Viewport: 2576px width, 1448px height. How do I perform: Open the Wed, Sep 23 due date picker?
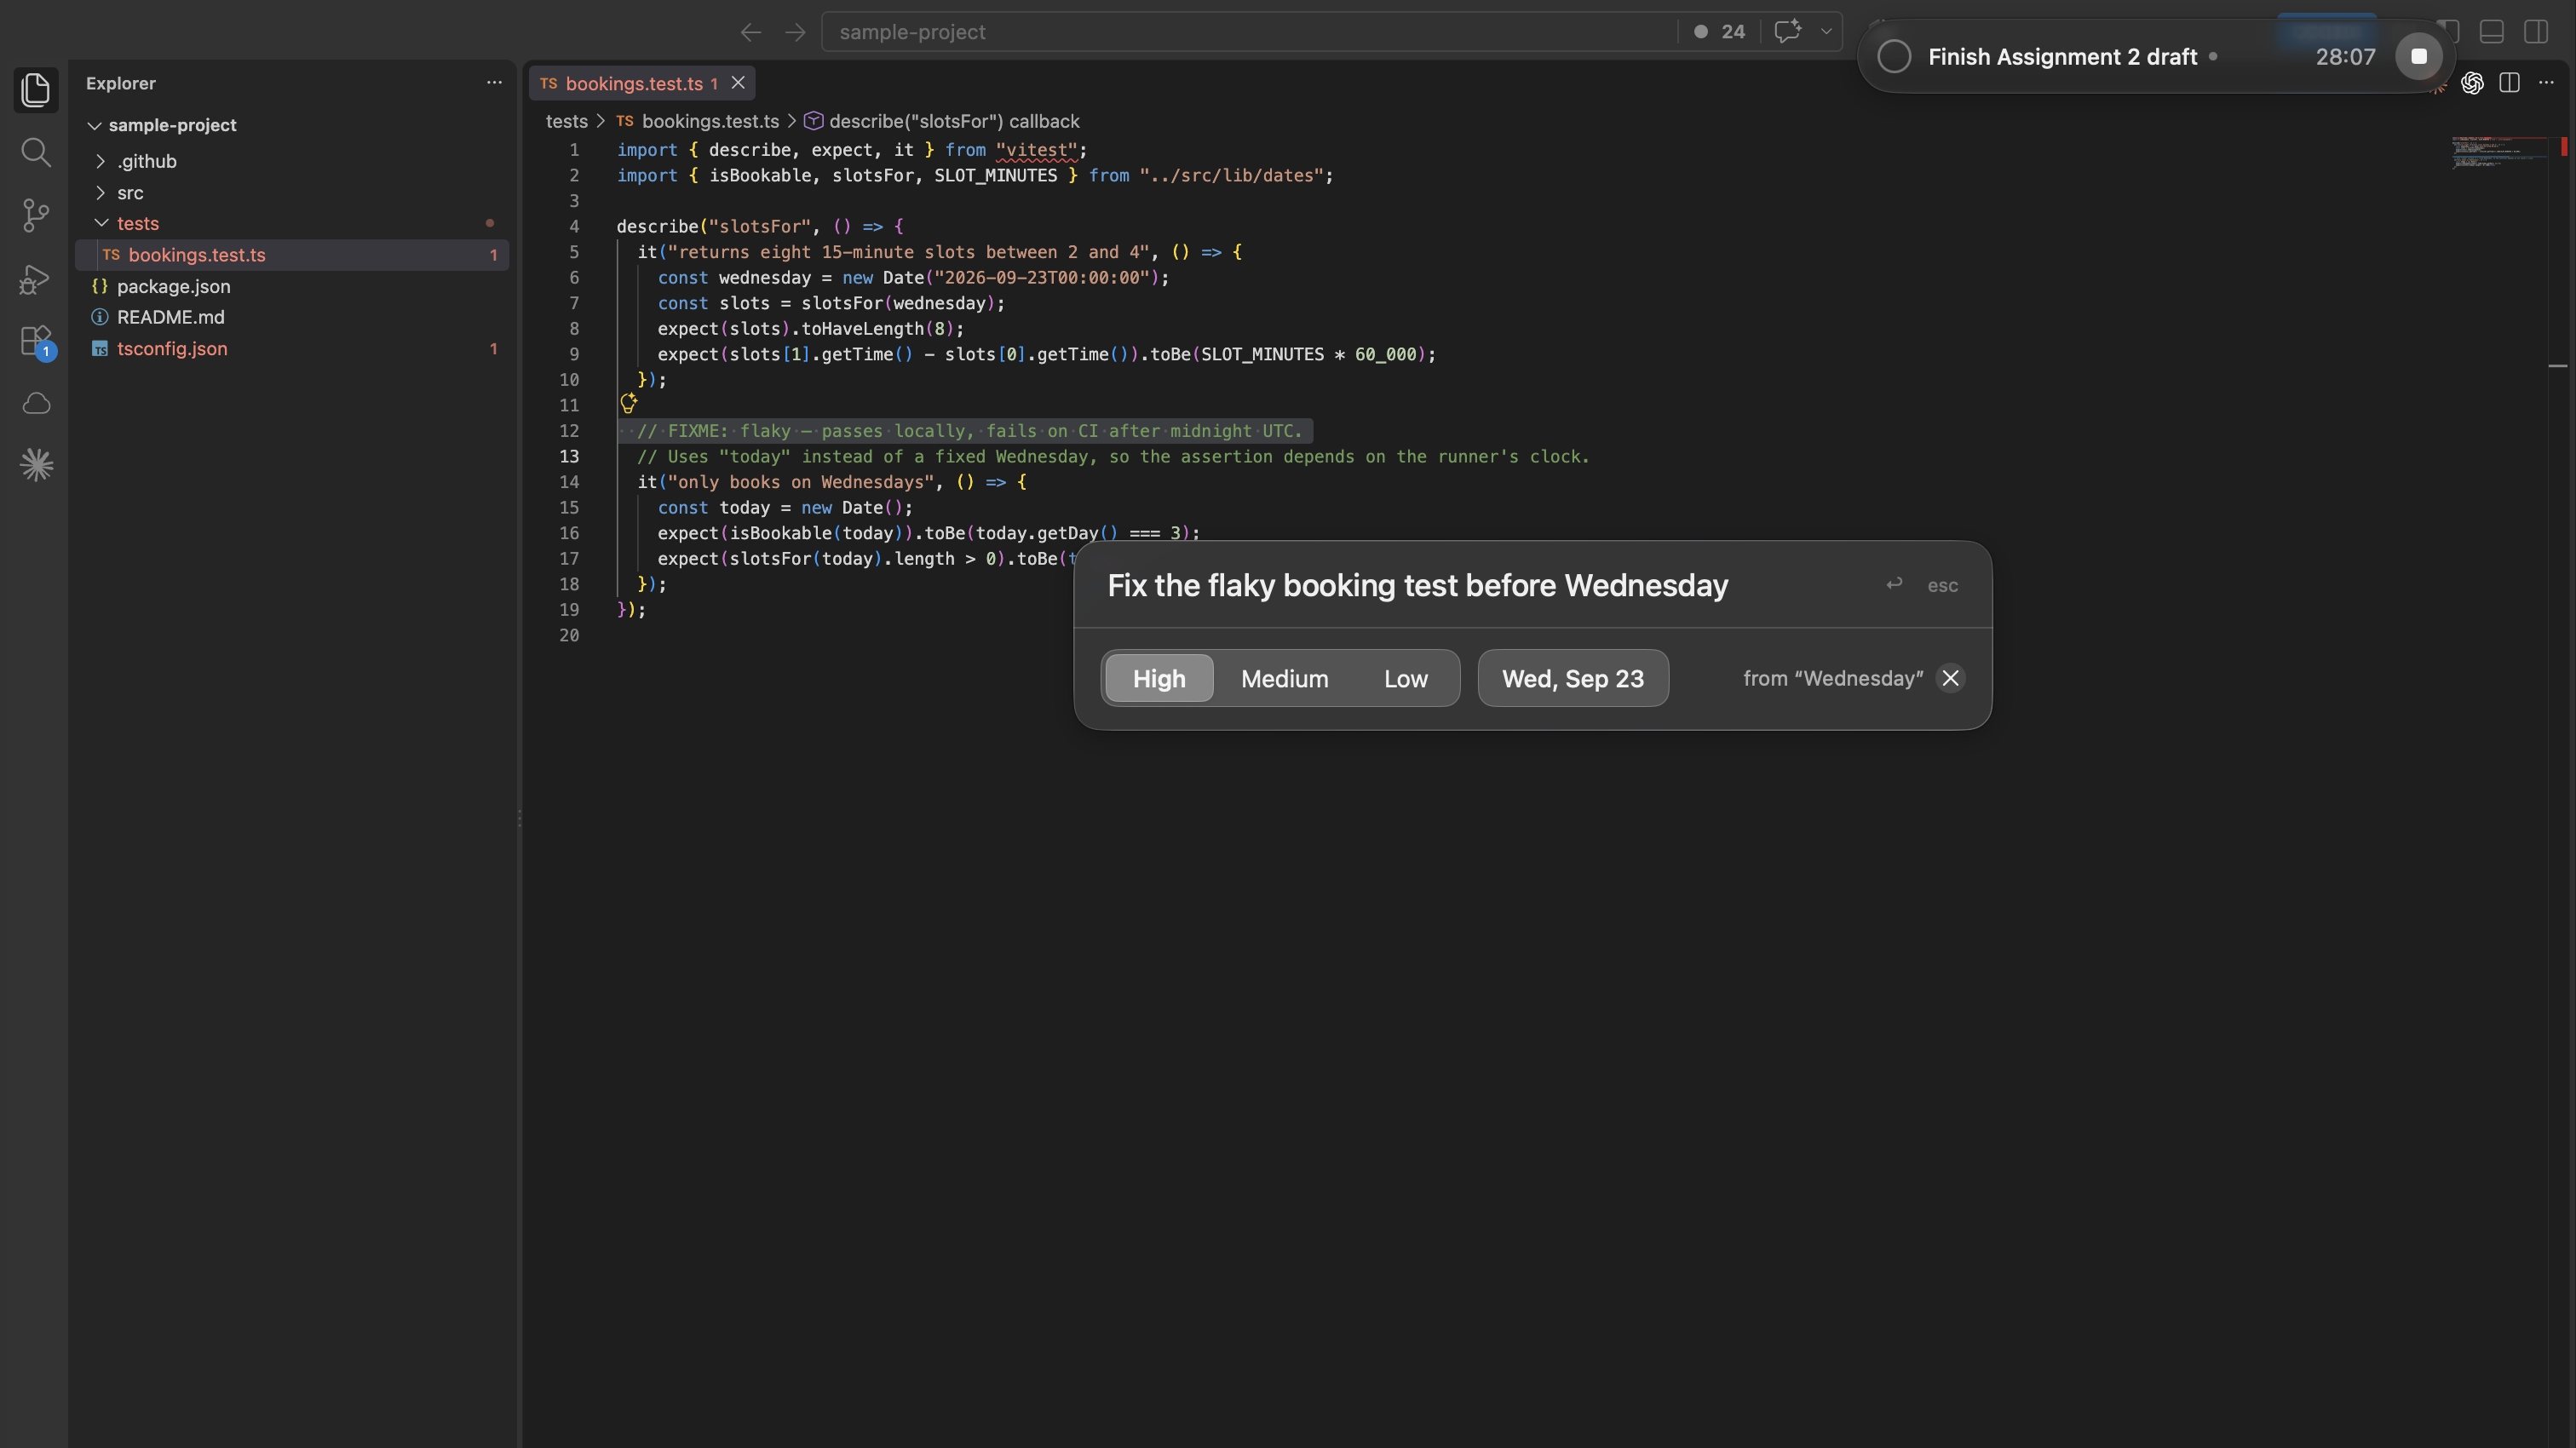point(1573,678)
